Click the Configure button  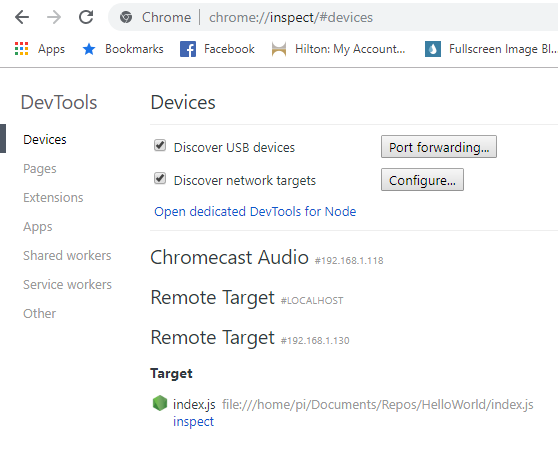click(422, 180)
